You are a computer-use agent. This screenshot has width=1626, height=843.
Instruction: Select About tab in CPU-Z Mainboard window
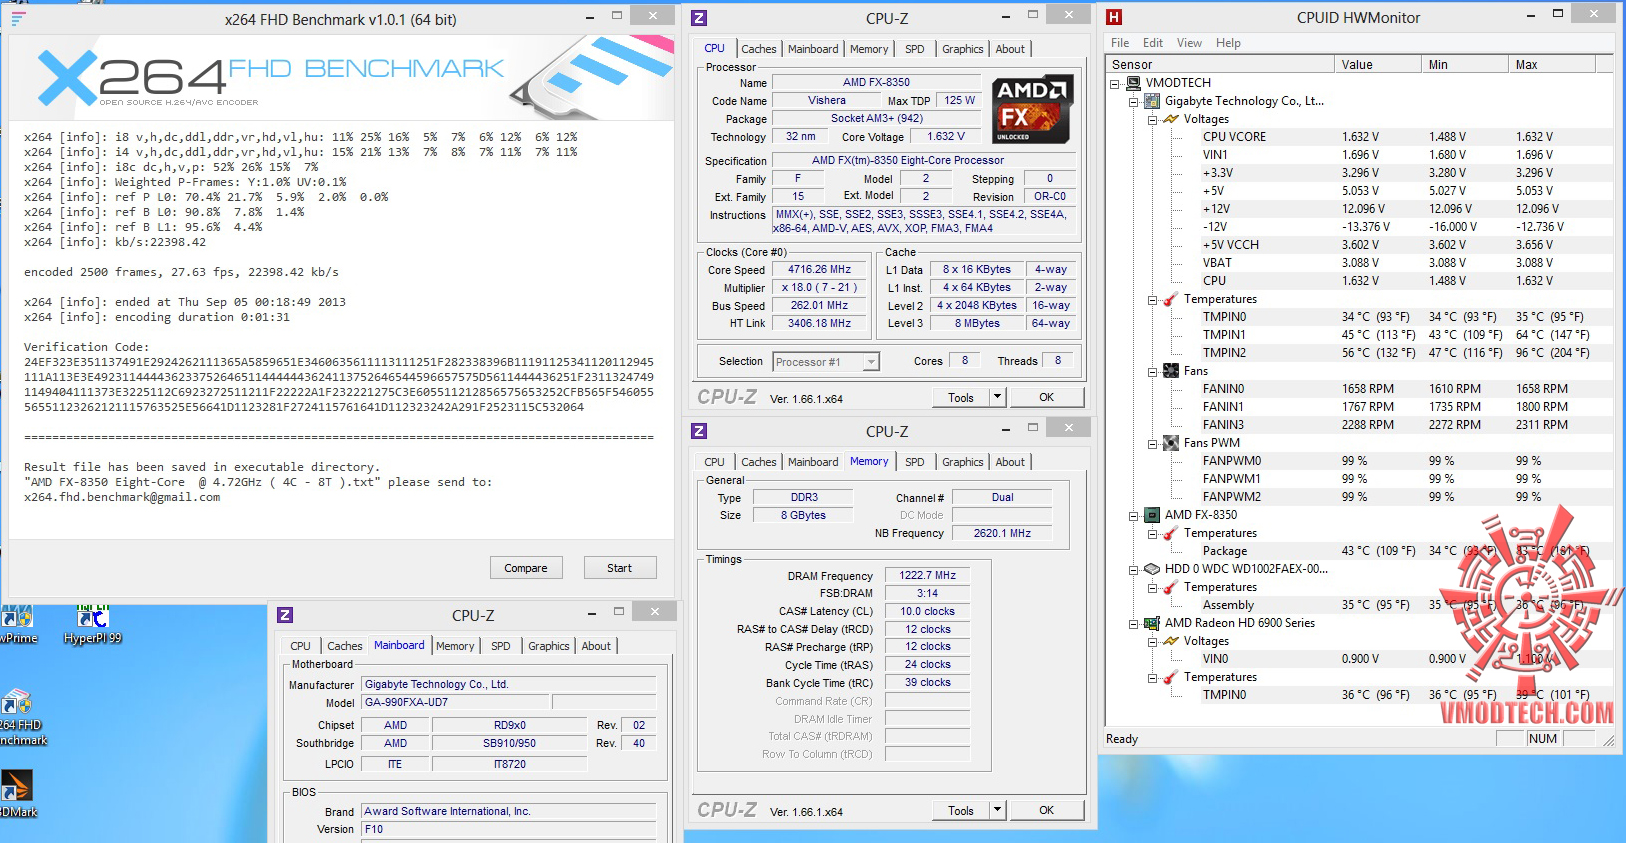click(x=596, y=646)
